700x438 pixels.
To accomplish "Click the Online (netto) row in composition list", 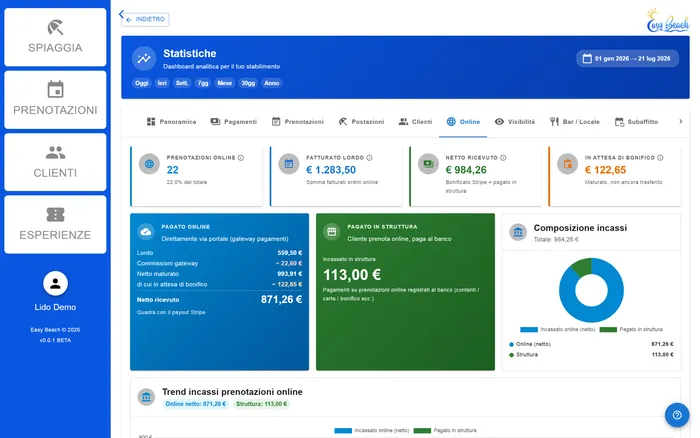I will 591,344.
